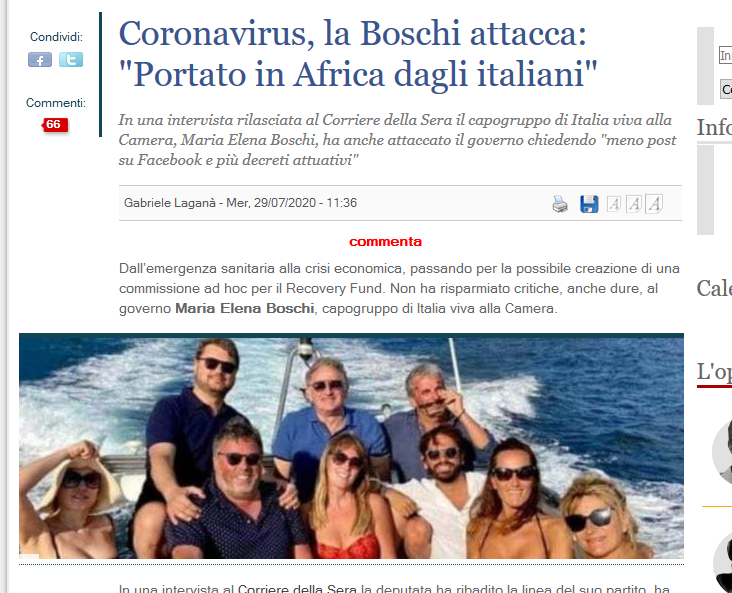Click the article headline about Boschi
The image size is (732, 593).
[x=358, y=54]
